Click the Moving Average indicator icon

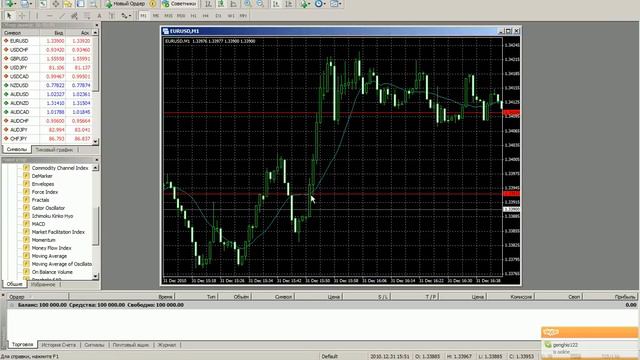pos(26,256)
